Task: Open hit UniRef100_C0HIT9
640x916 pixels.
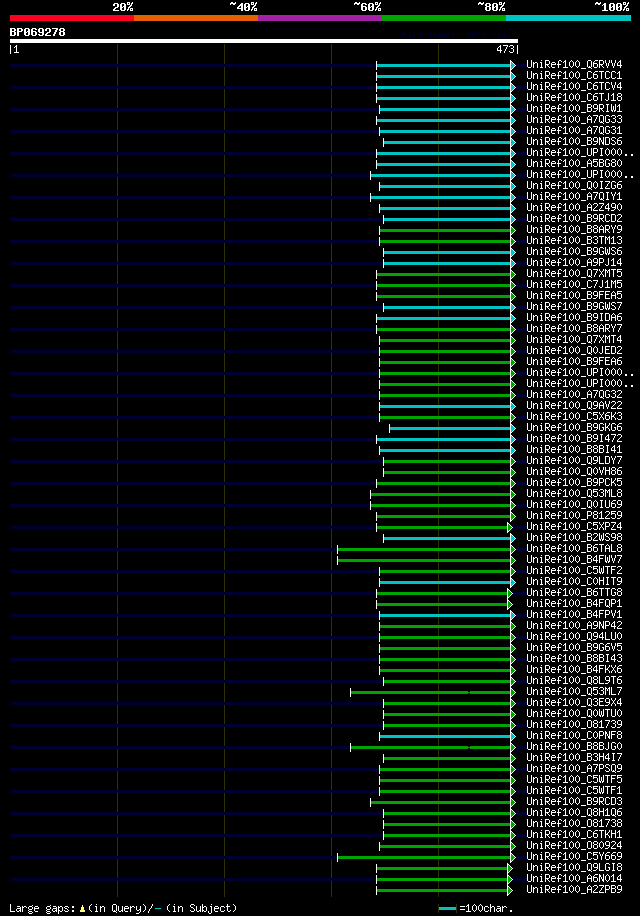Action: click(574, 581)
